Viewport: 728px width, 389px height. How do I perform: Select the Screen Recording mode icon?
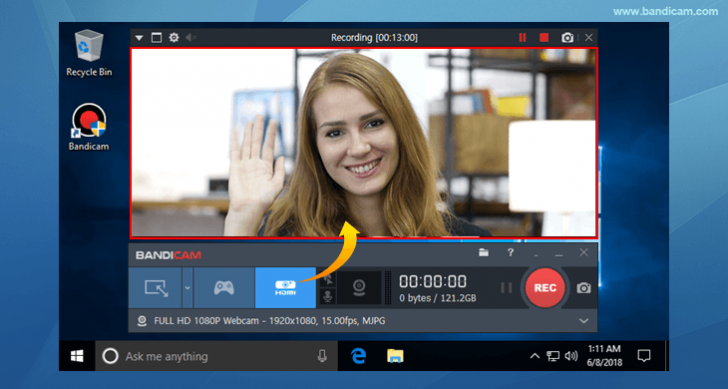click(155, 288)
